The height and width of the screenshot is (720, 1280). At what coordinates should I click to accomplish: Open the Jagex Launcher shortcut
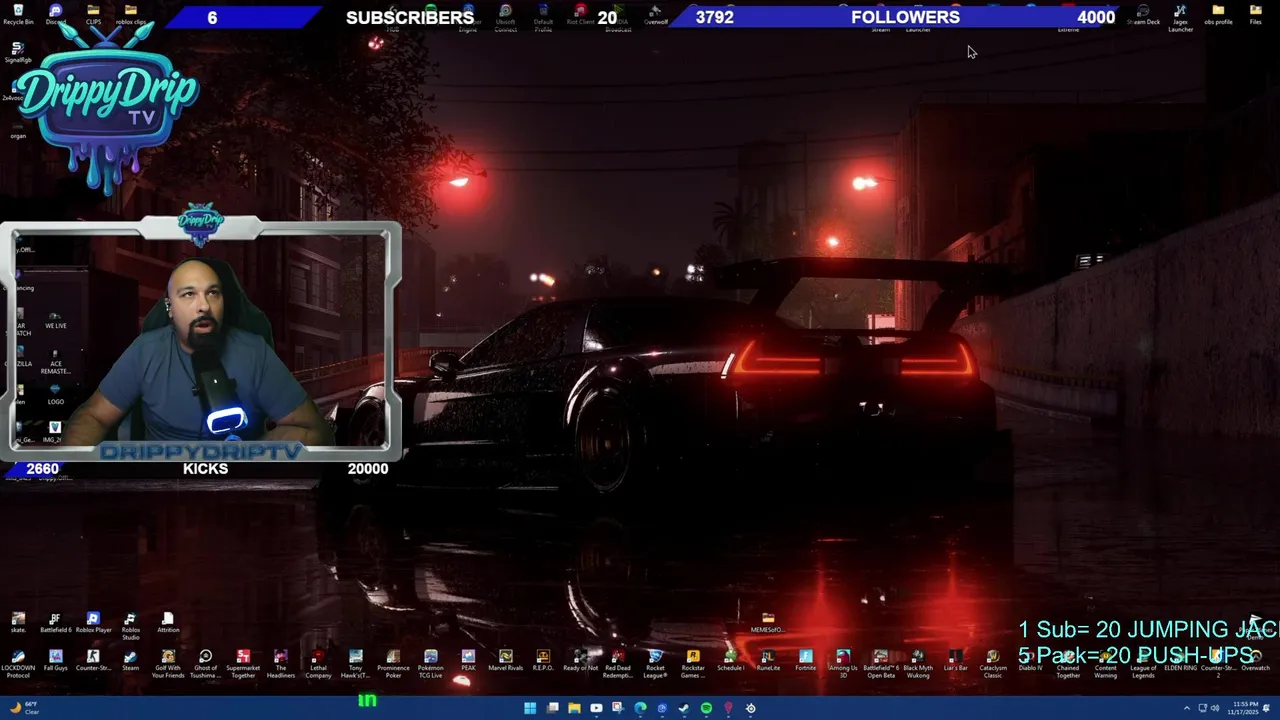[x=1180, y=18]
